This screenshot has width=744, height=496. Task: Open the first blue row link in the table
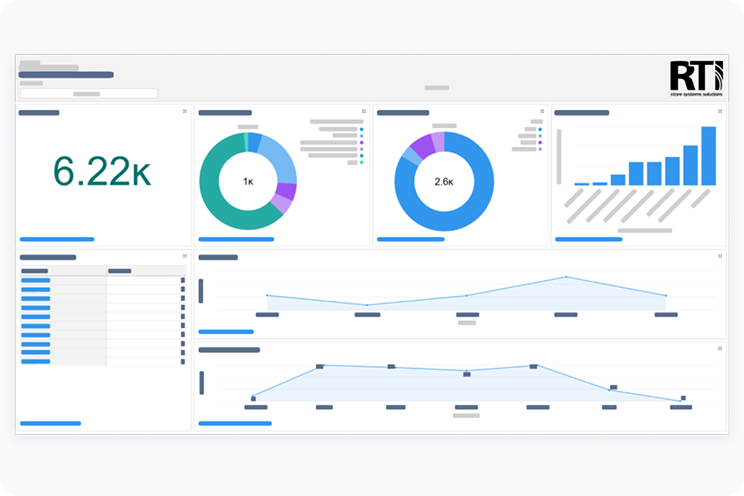[36, 281]
